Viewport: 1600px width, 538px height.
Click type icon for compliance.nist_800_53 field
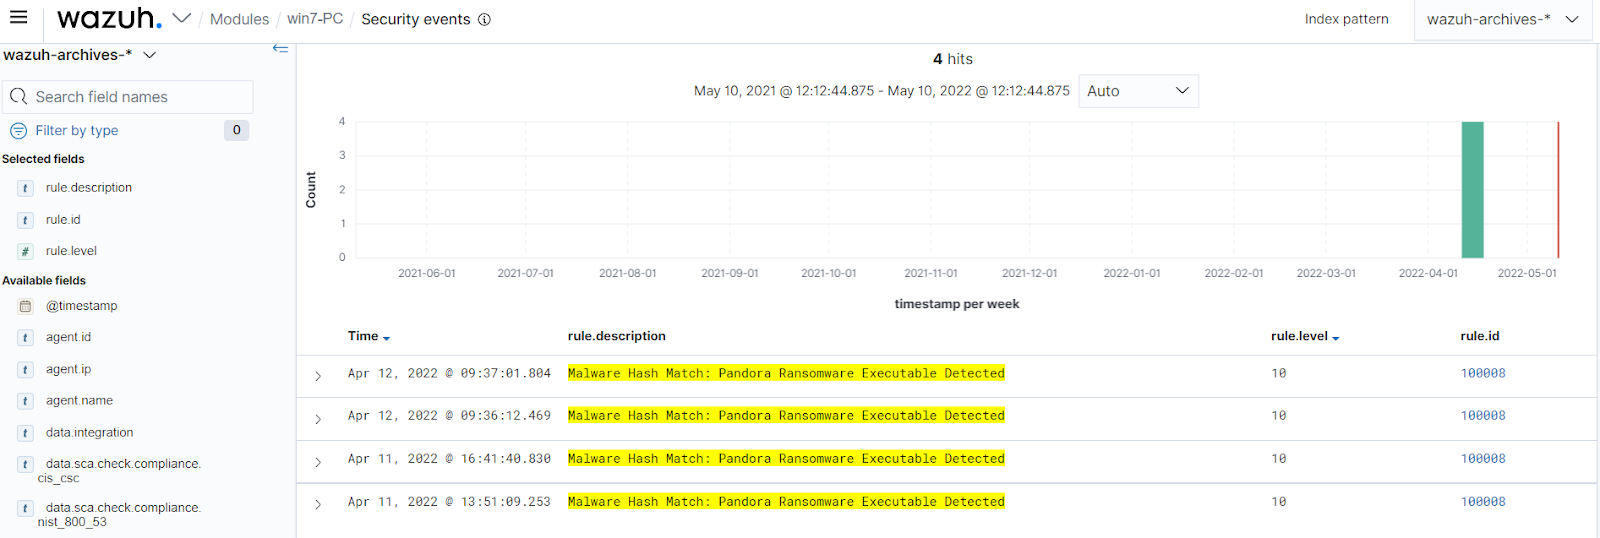[26, 508]
